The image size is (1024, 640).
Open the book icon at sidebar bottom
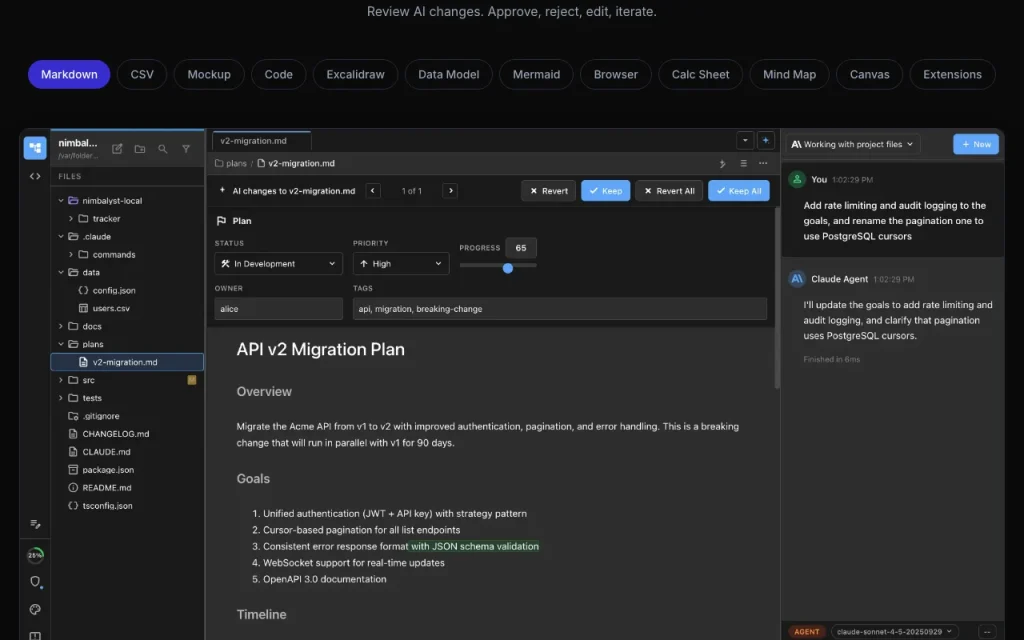click(35, 635)
